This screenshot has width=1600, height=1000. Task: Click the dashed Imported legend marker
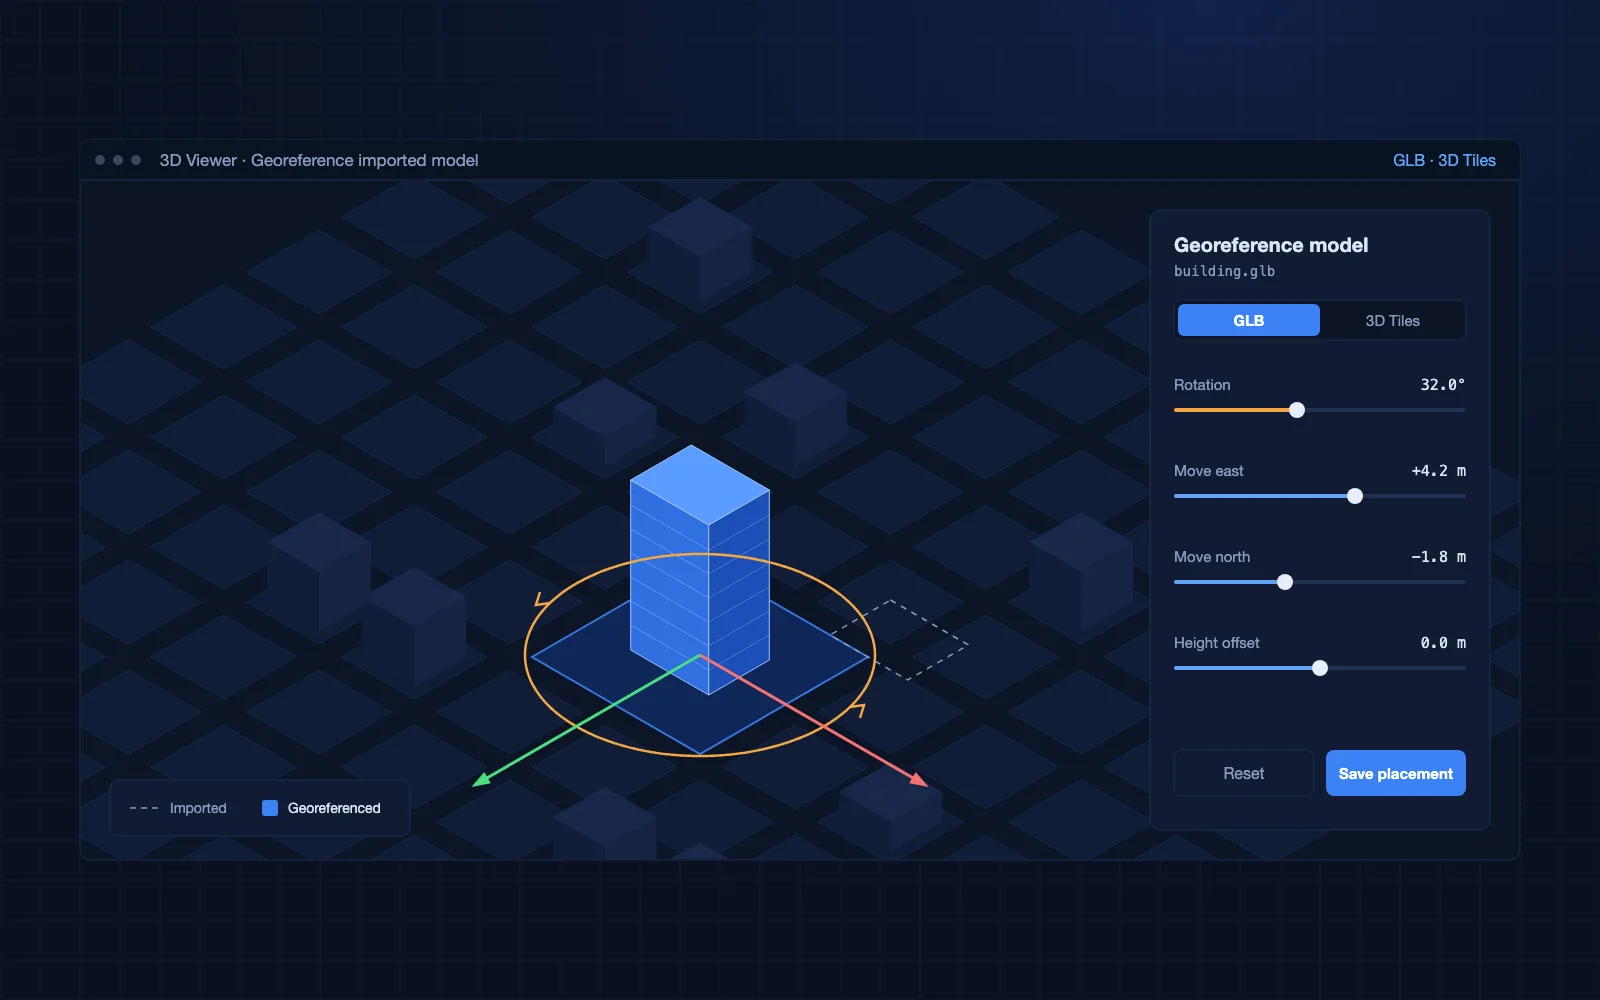click(144, 808)
